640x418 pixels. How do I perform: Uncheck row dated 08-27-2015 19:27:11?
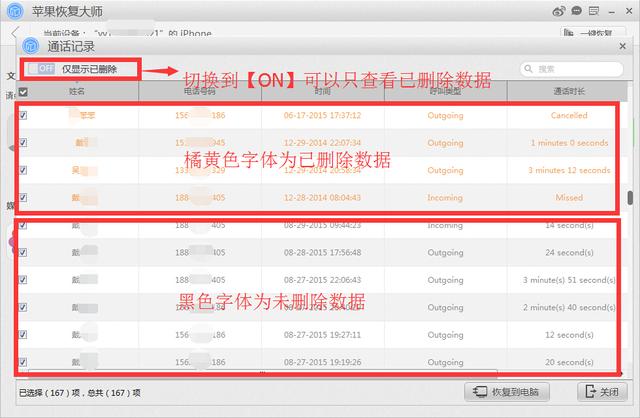[x=23, y=334]
